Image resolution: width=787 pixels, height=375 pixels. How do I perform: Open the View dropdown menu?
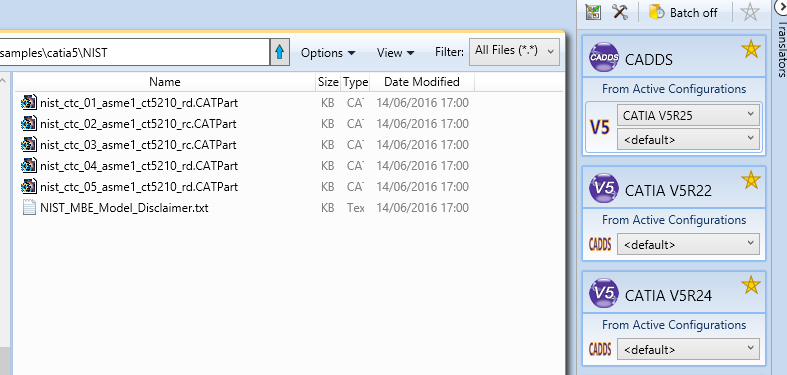396,53
